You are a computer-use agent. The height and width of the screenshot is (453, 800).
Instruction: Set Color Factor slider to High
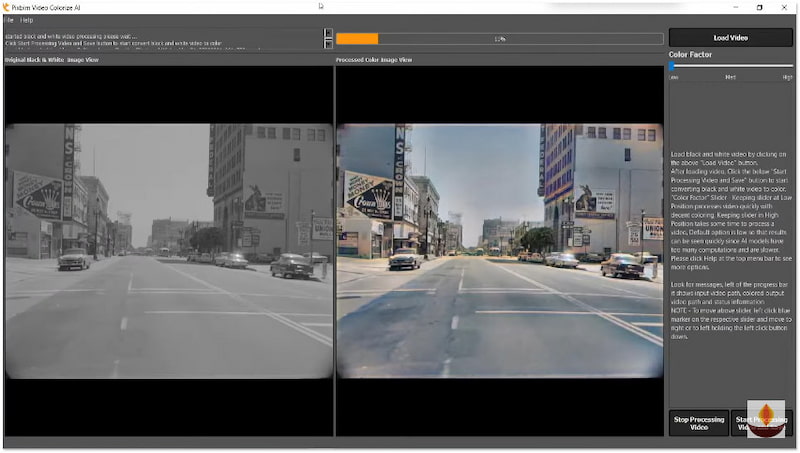click(789, 66)
